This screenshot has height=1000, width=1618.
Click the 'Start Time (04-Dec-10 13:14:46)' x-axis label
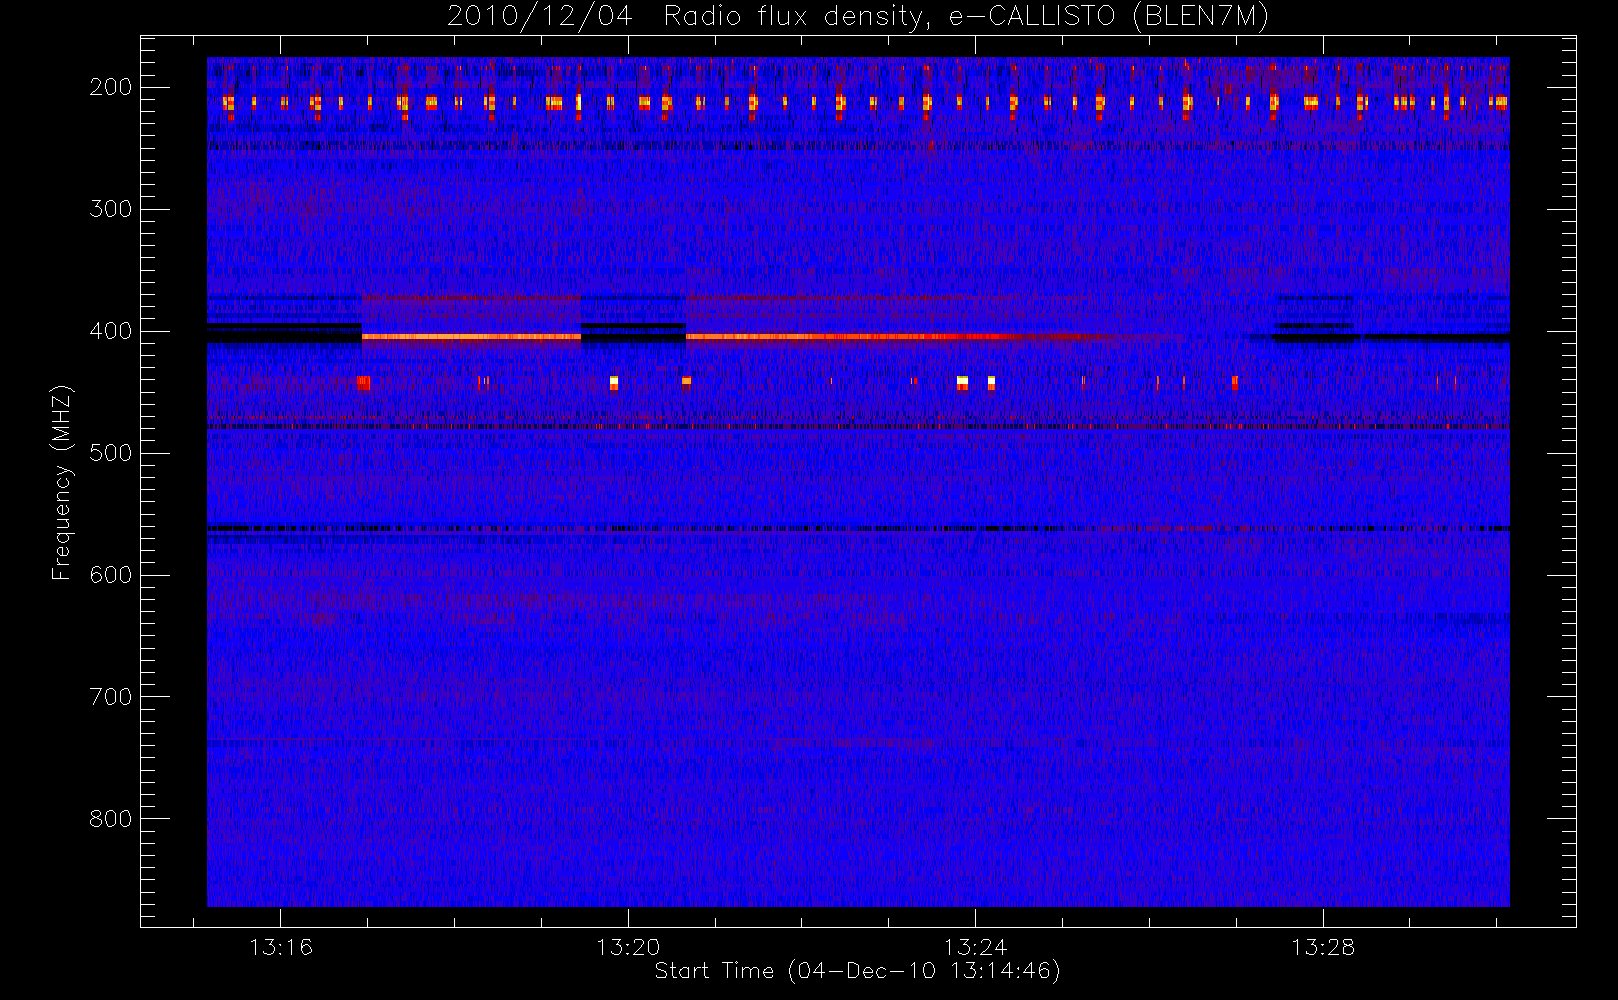pyautogui.click(x=857, y=971)
